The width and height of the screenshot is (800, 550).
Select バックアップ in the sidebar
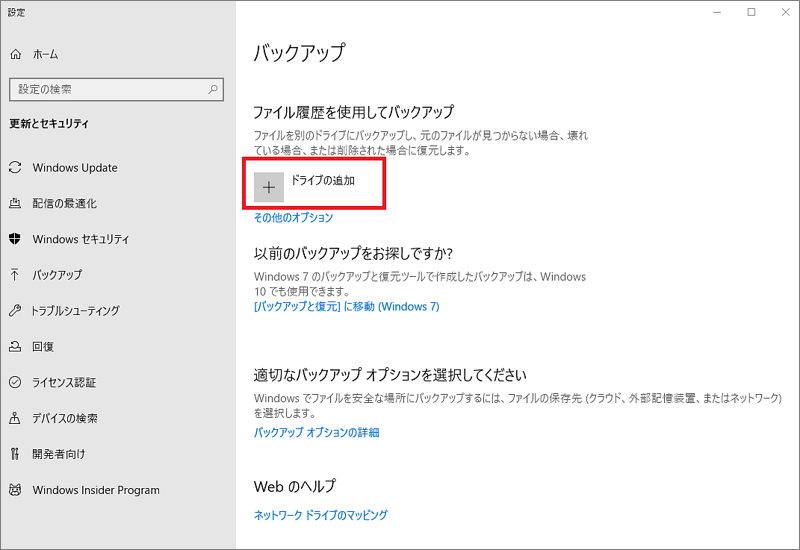[x=57, y=274]
